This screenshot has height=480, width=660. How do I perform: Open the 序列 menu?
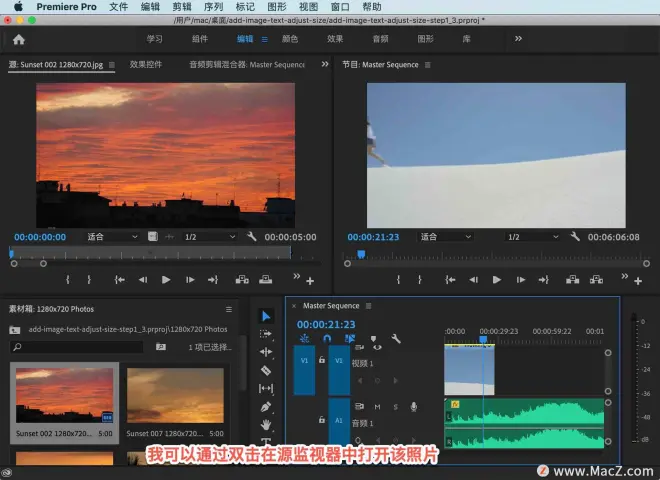click(213, 7)
